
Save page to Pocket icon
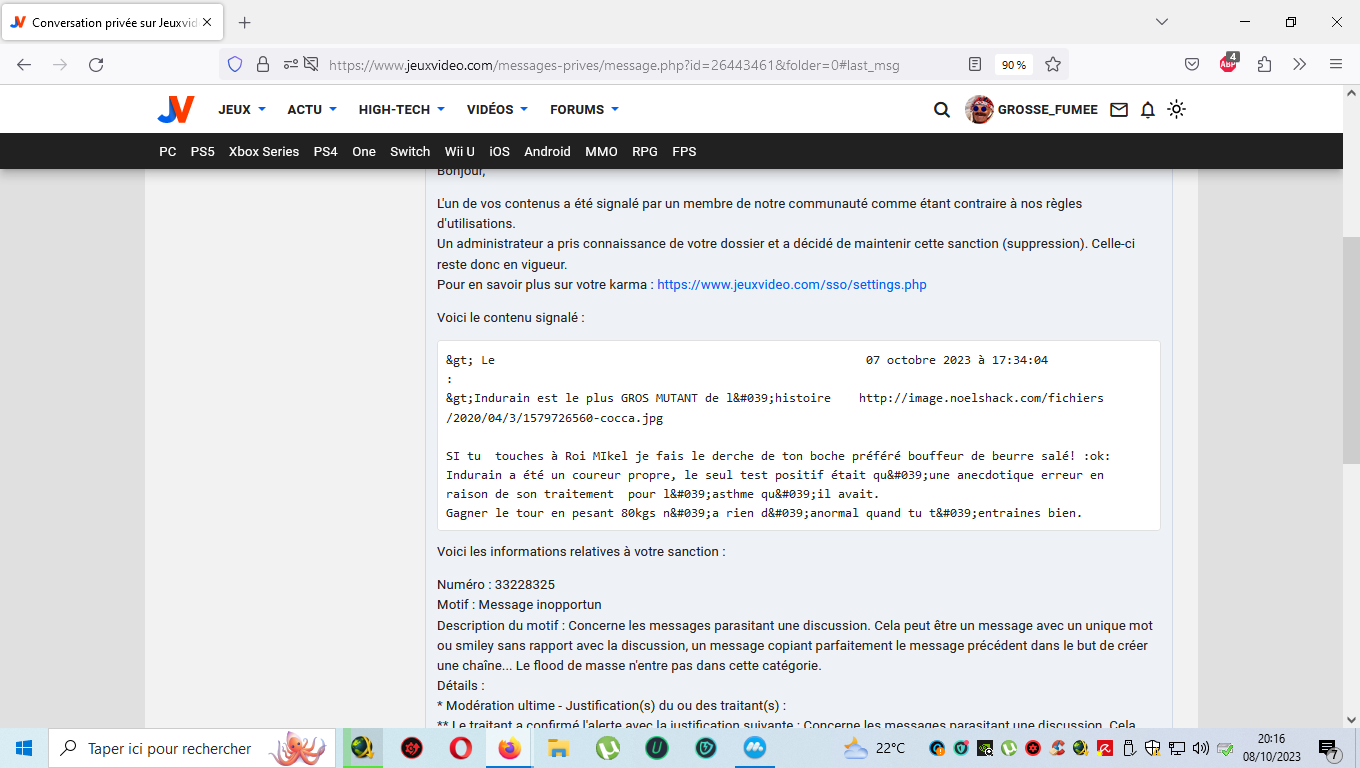pos(1192,65)
